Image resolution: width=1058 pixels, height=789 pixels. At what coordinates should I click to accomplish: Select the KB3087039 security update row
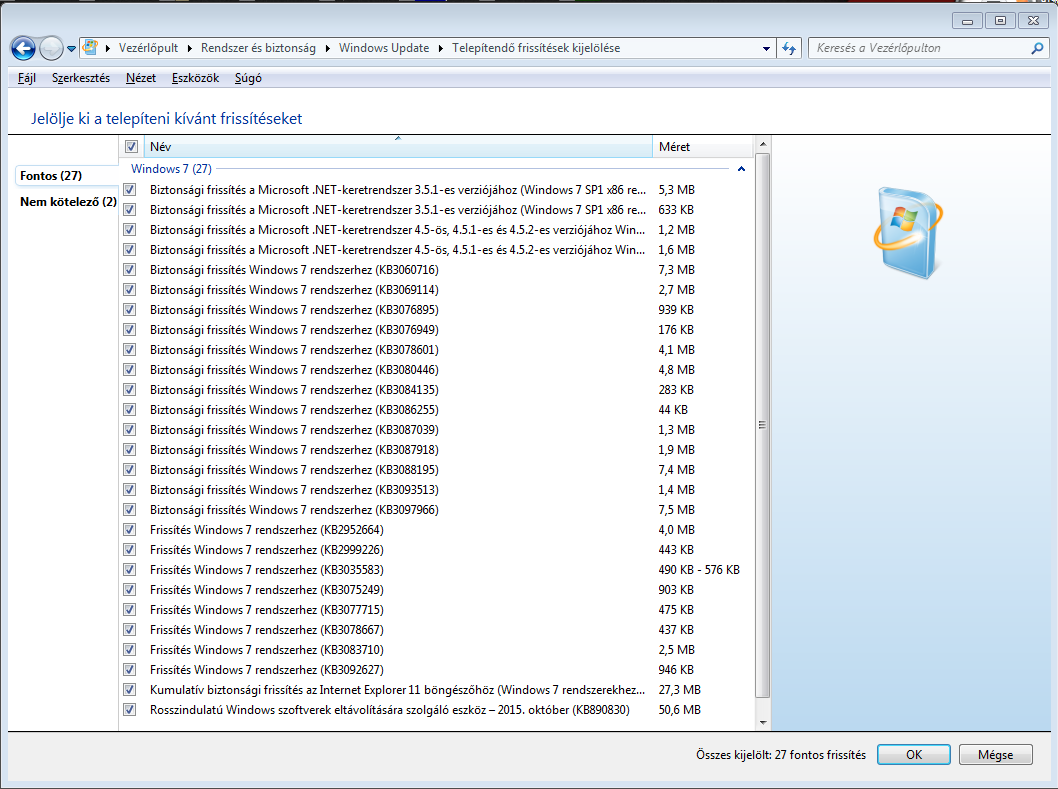pos(436,430)
